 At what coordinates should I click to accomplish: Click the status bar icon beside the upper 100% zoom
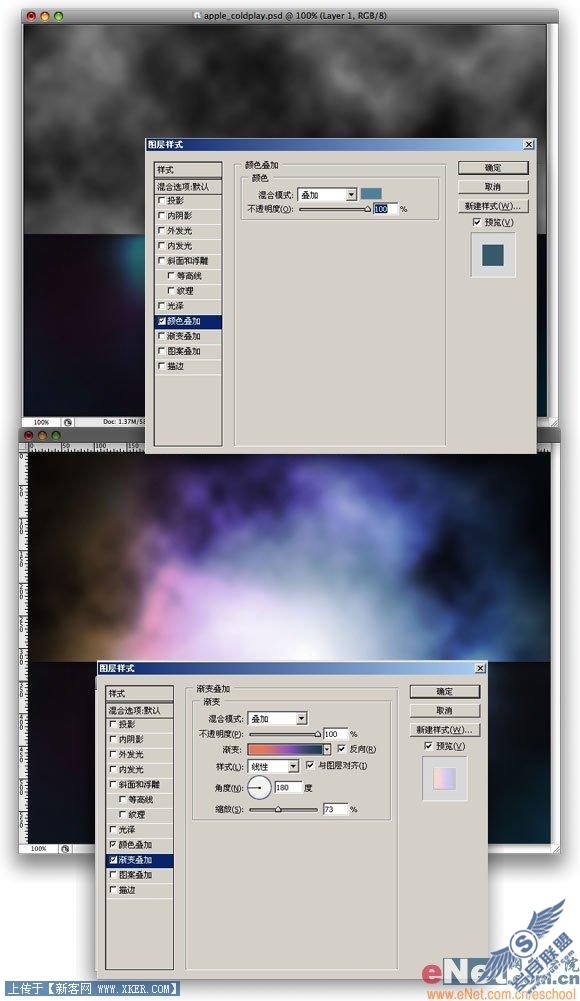point(68,422)
